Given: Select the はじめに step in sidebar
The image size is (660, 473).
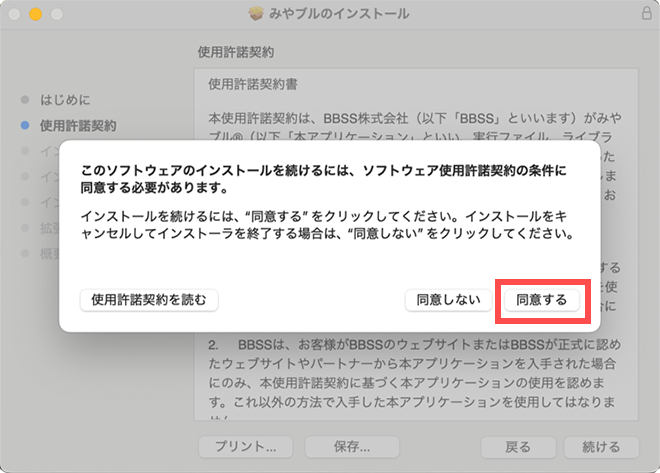Looking at the screenshot, I should (65, 100).
